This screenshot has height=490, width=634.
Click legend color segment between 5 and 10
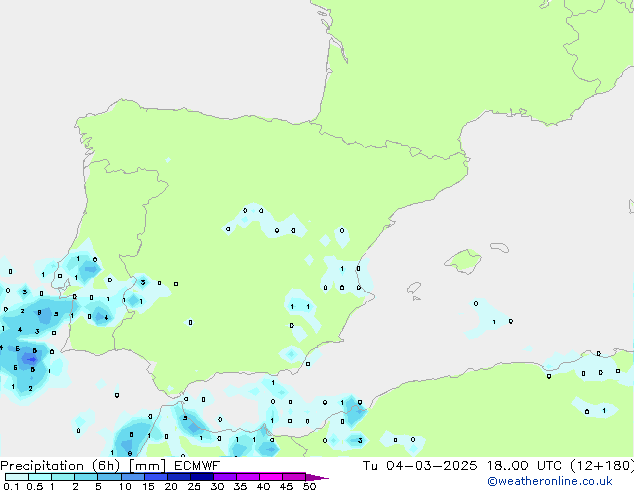(x=110, y=477)
